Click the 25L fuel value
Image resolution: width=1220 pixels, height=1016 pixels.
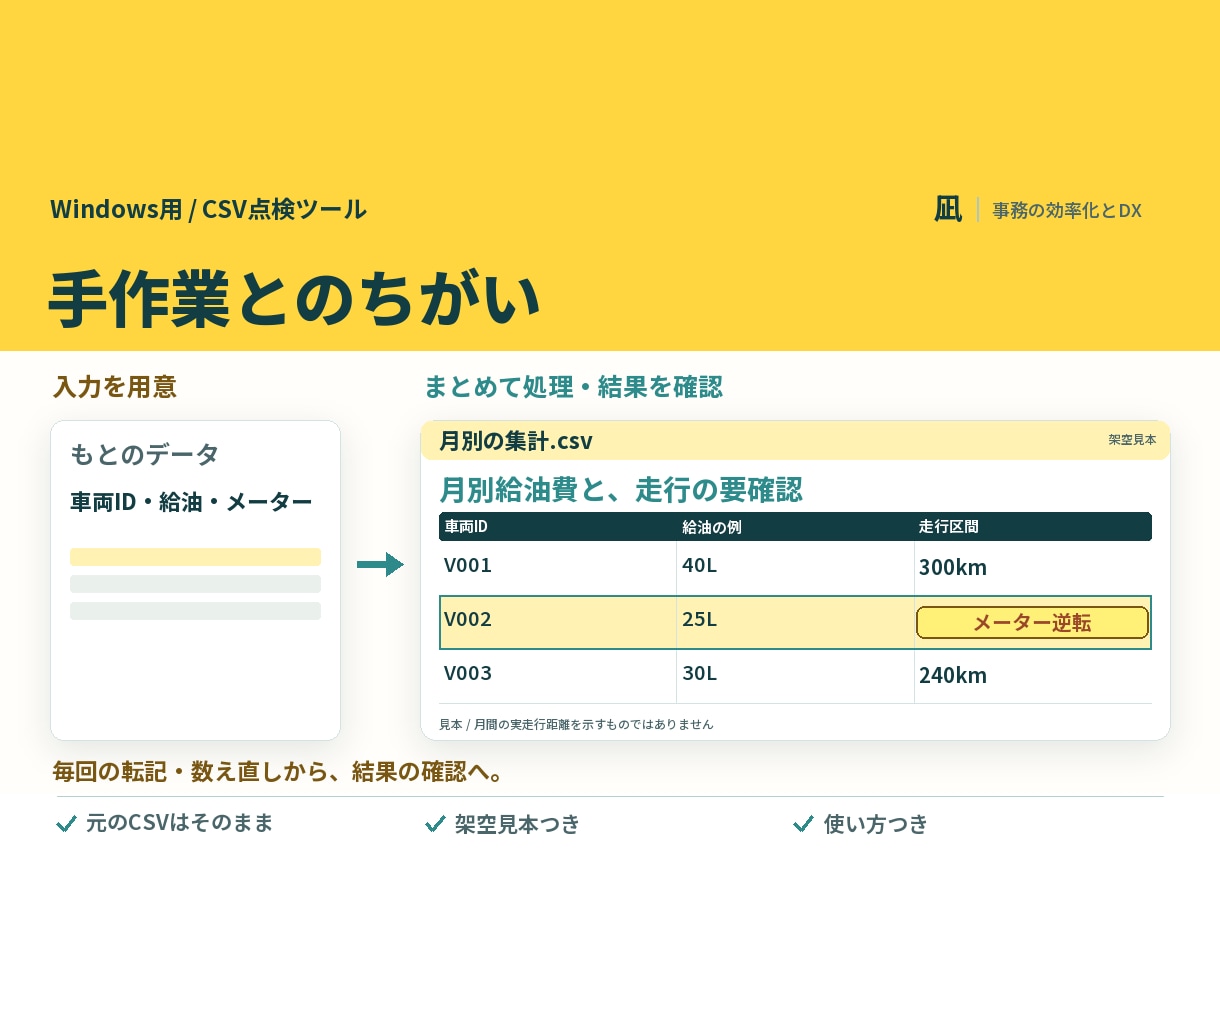(x=700, y=619)
